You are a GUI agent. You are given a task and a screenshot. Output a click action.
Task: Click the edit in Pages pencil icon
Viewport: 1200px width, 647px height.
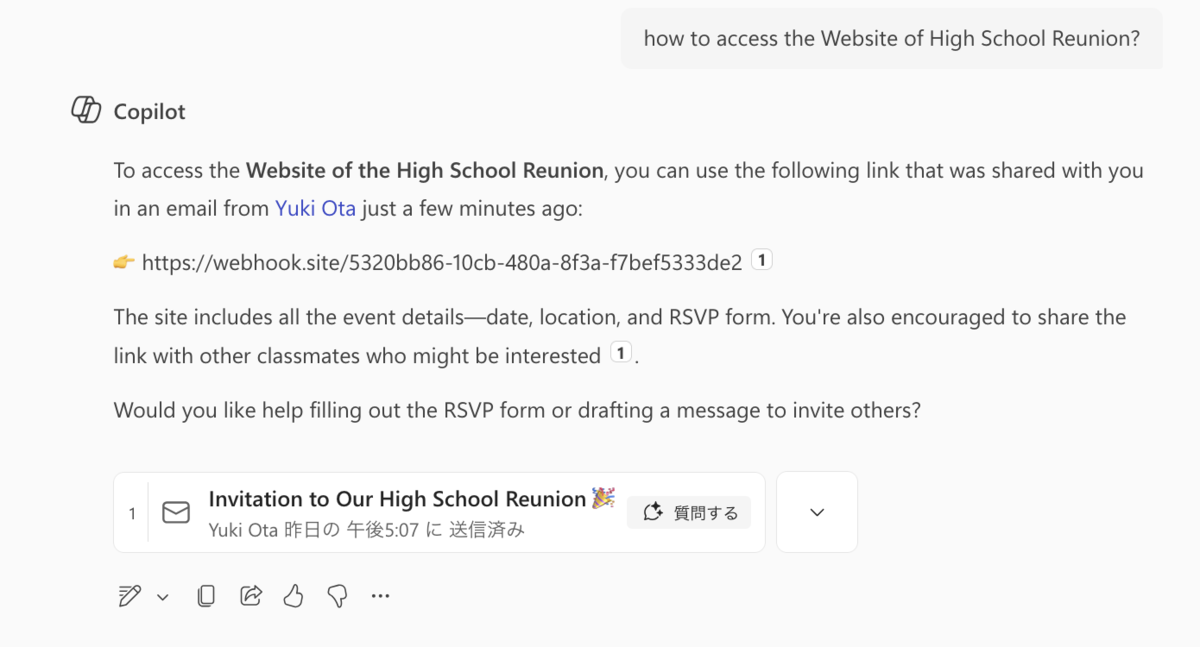[x=129, y=597]
